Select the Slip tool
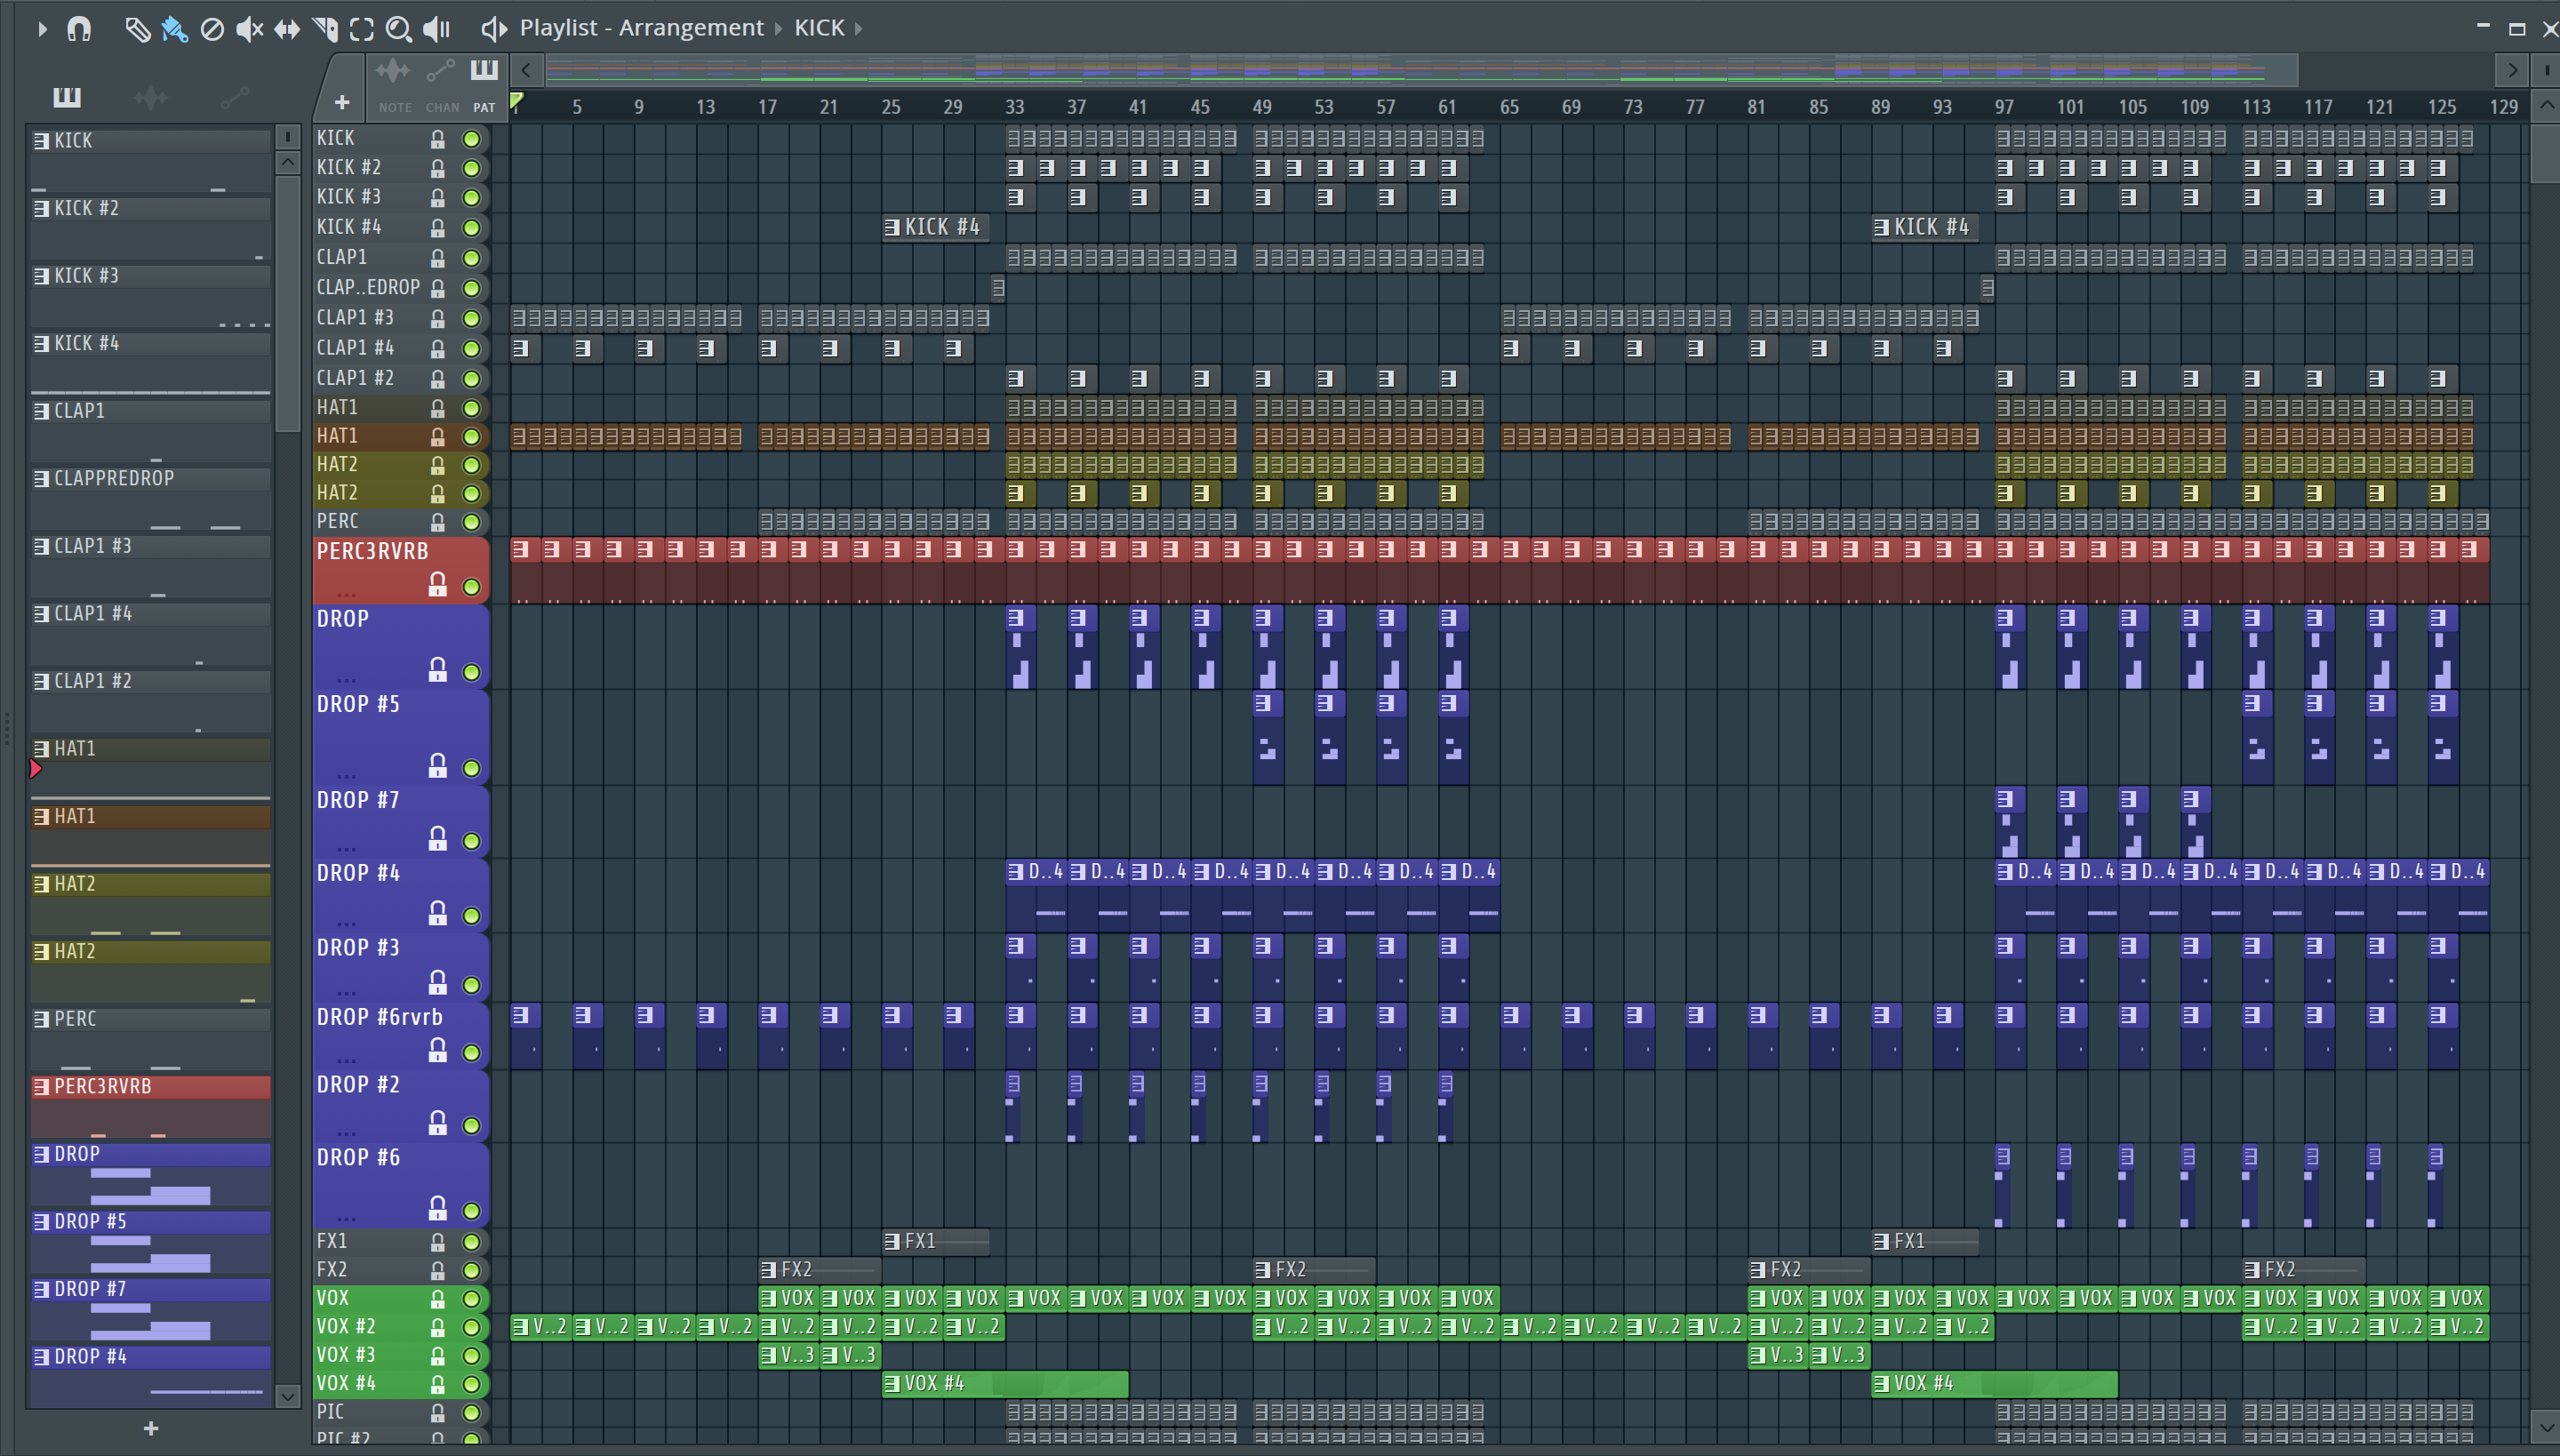Image resolution: width=2560 pixels, height=1456 pixels. click(287, 29)
